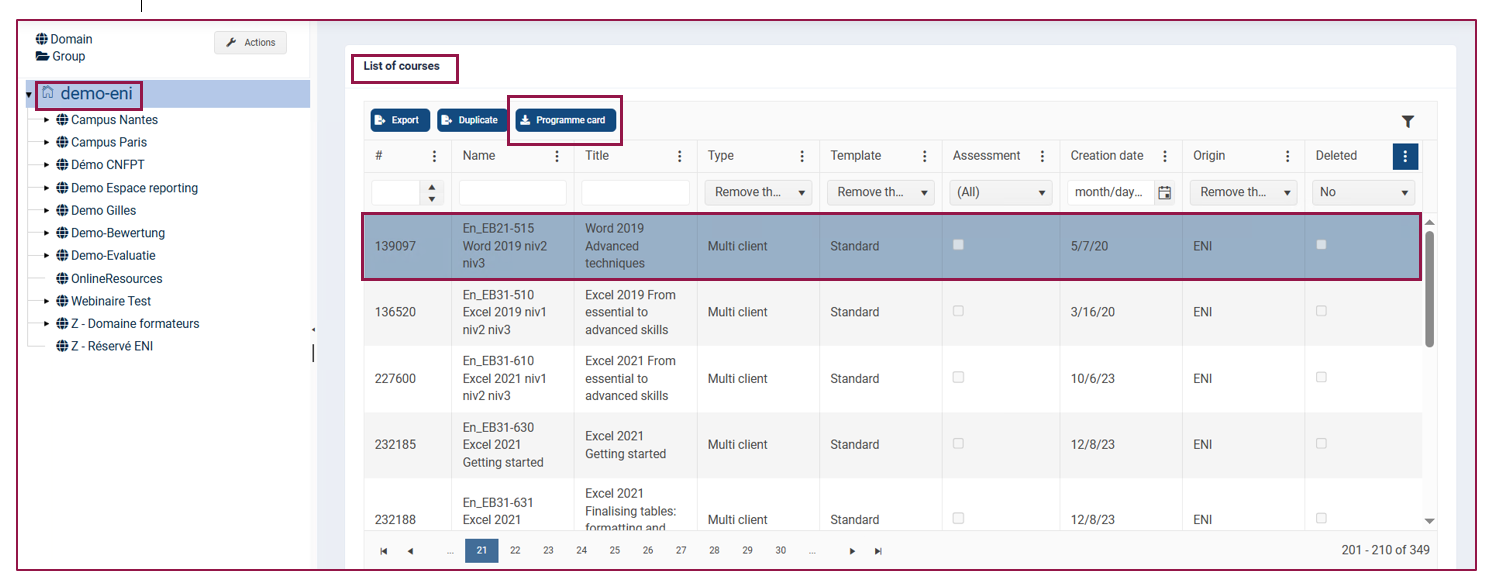The image size is (1488, 583).
Task: Go to the last page
Action: pos(878,551)
